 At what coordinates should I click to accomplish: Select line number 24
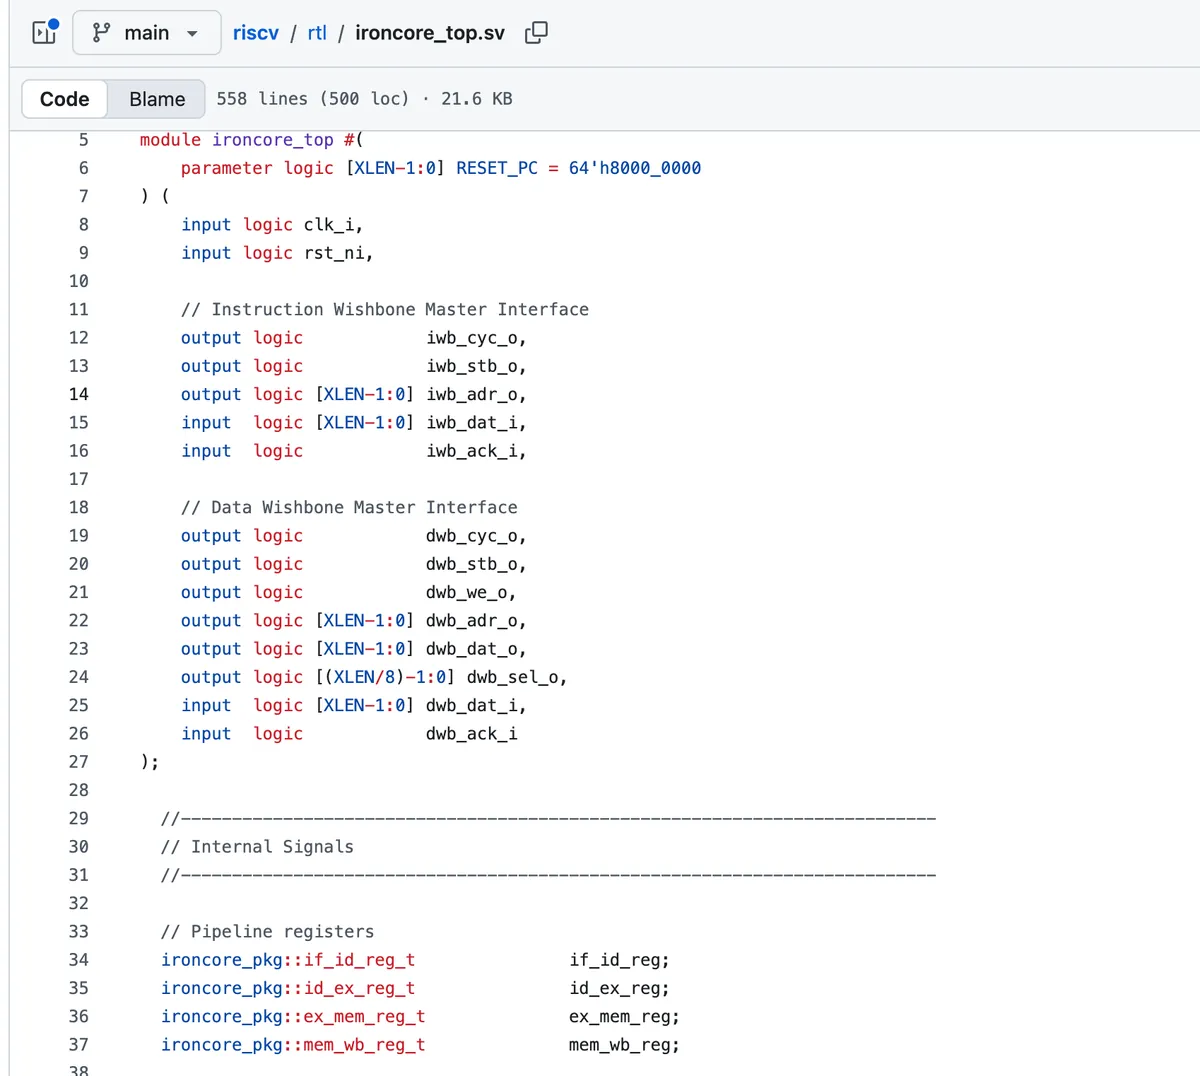pos(79,677)
